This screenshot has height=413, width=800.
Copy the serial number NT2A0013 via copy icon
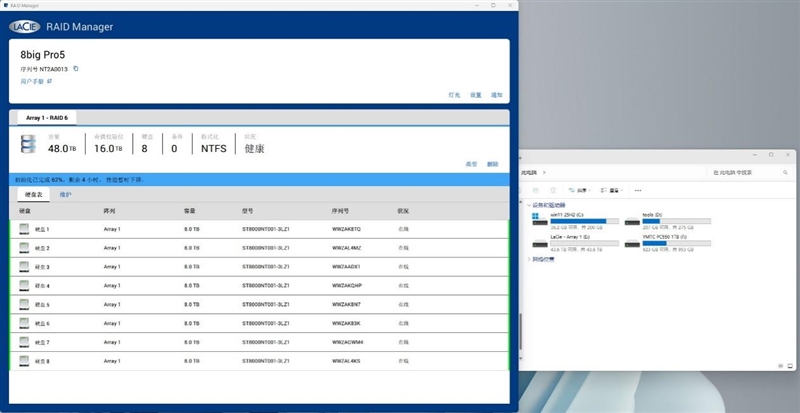[76, 68]
